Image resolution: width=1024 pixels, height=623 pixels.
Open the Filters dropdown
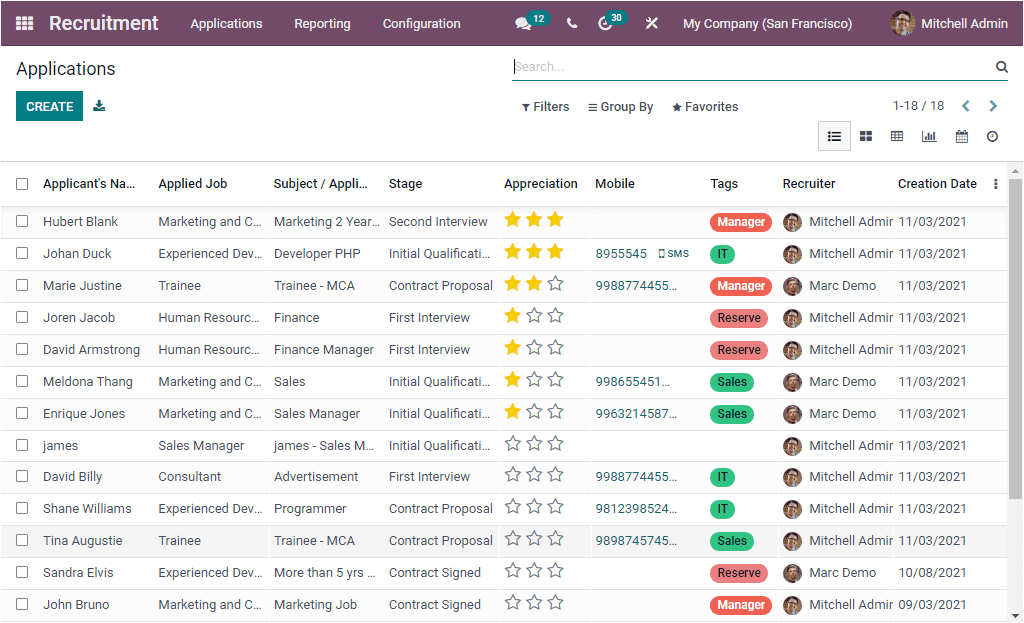(x=545, y=106)
